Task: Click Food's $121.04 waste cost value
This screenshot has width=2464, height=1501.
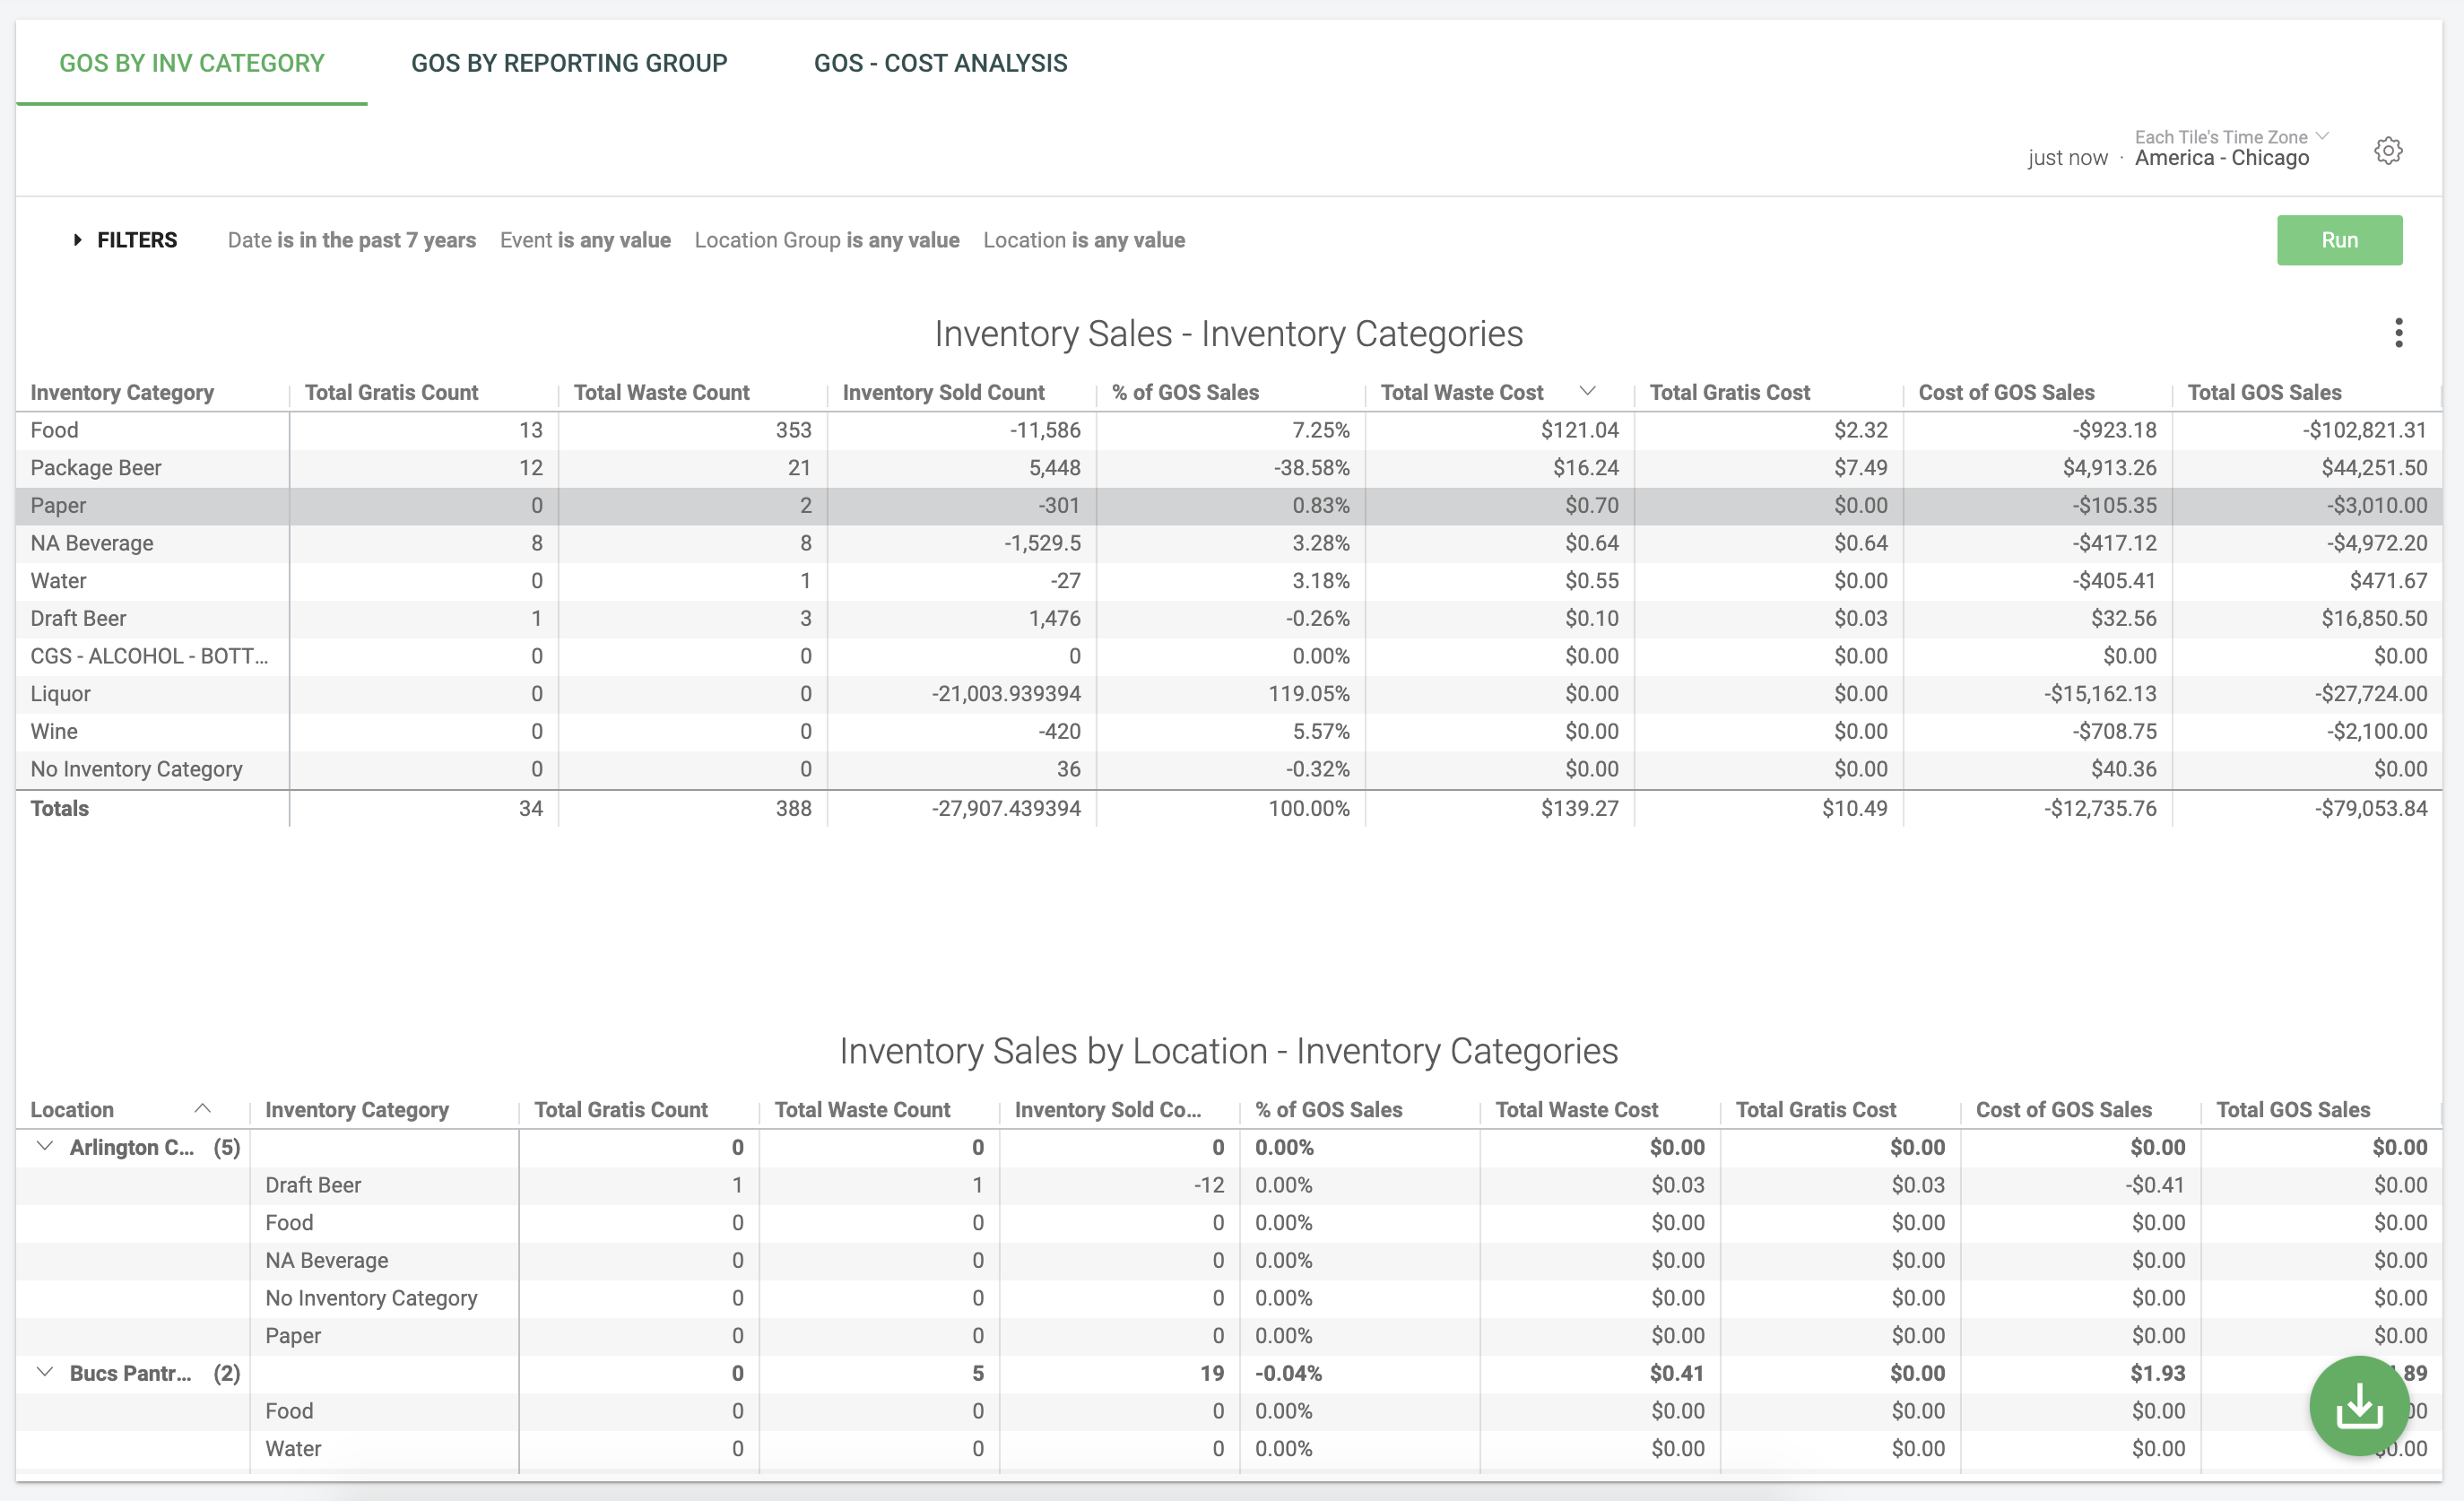Action: click(x=1579, y=430)
